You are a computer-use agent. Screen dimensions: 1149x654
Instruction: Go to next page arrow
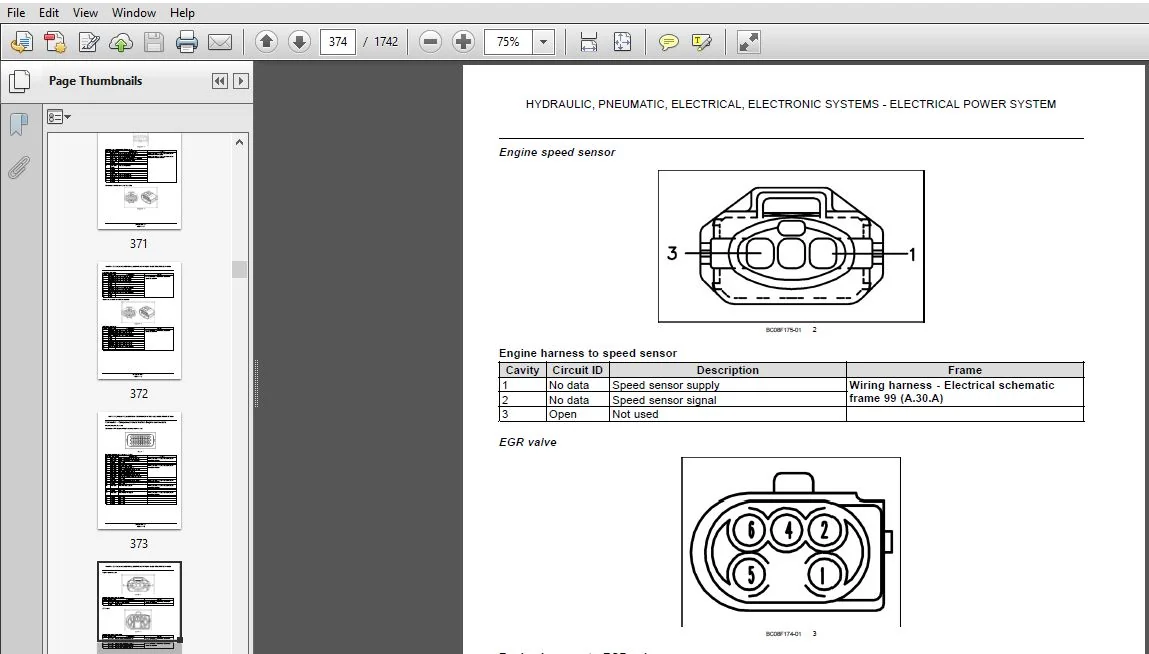pyautogui.click(x=299, y=42)
